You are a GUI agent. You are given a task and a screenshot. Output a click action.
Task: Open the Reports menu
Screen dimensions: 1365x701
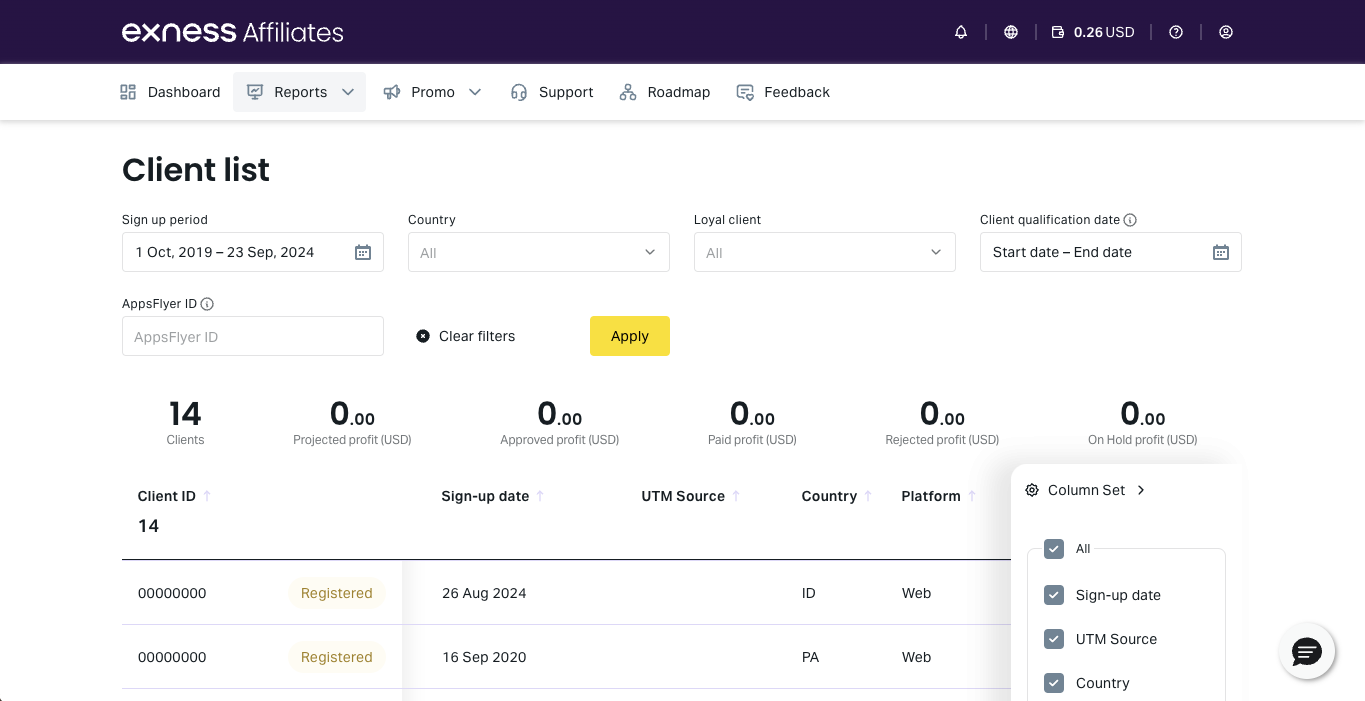[300, 92]
